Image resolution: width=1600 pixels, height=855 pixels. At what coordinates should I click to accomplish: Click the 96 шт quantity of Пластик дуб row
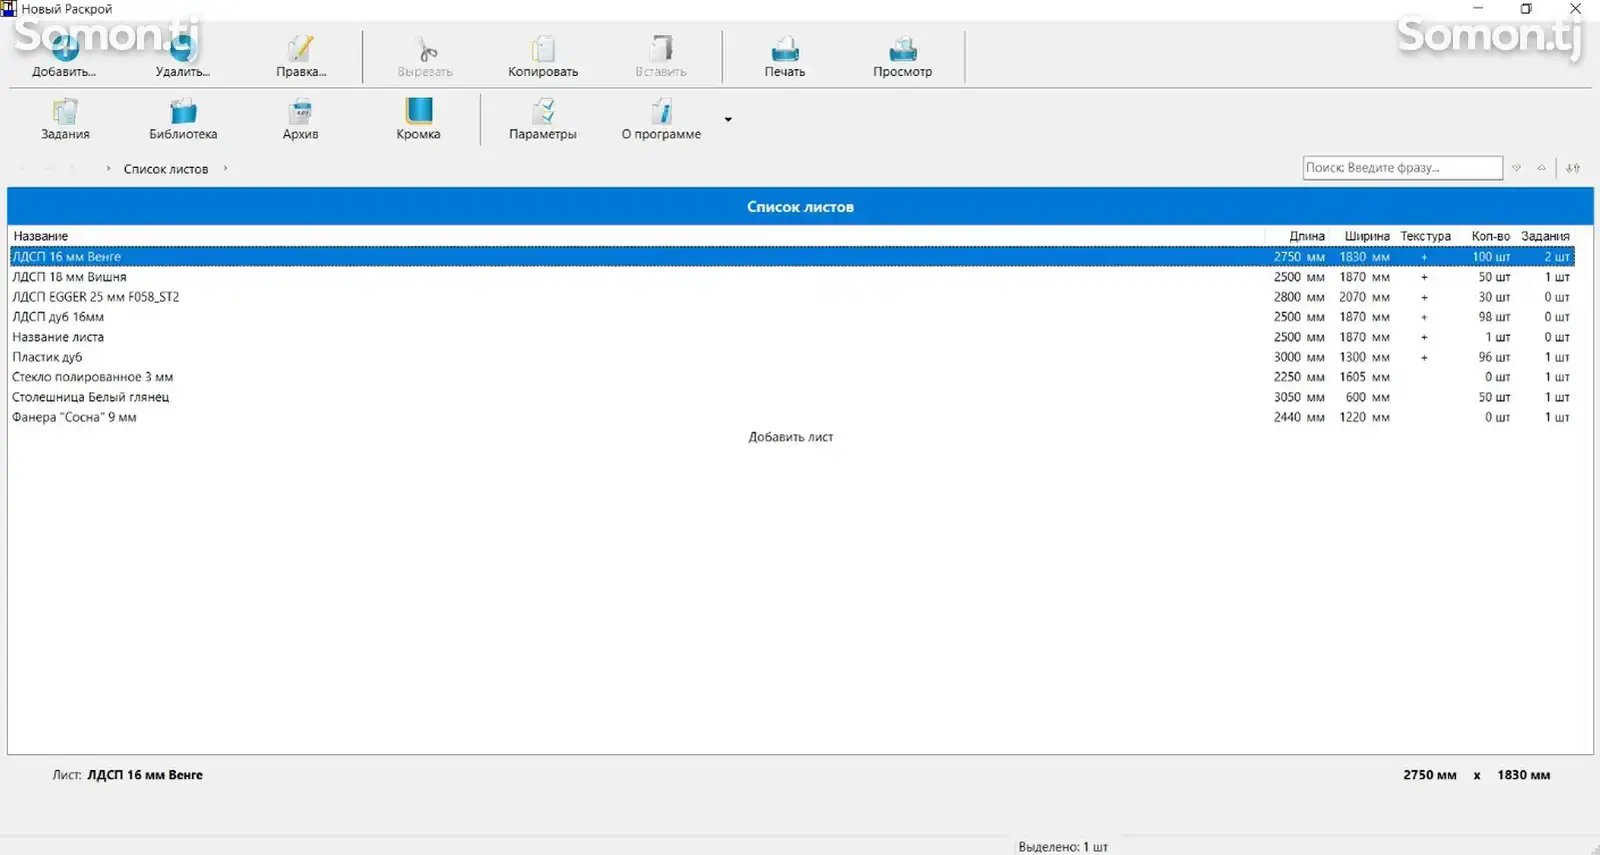pos(1494,357)
